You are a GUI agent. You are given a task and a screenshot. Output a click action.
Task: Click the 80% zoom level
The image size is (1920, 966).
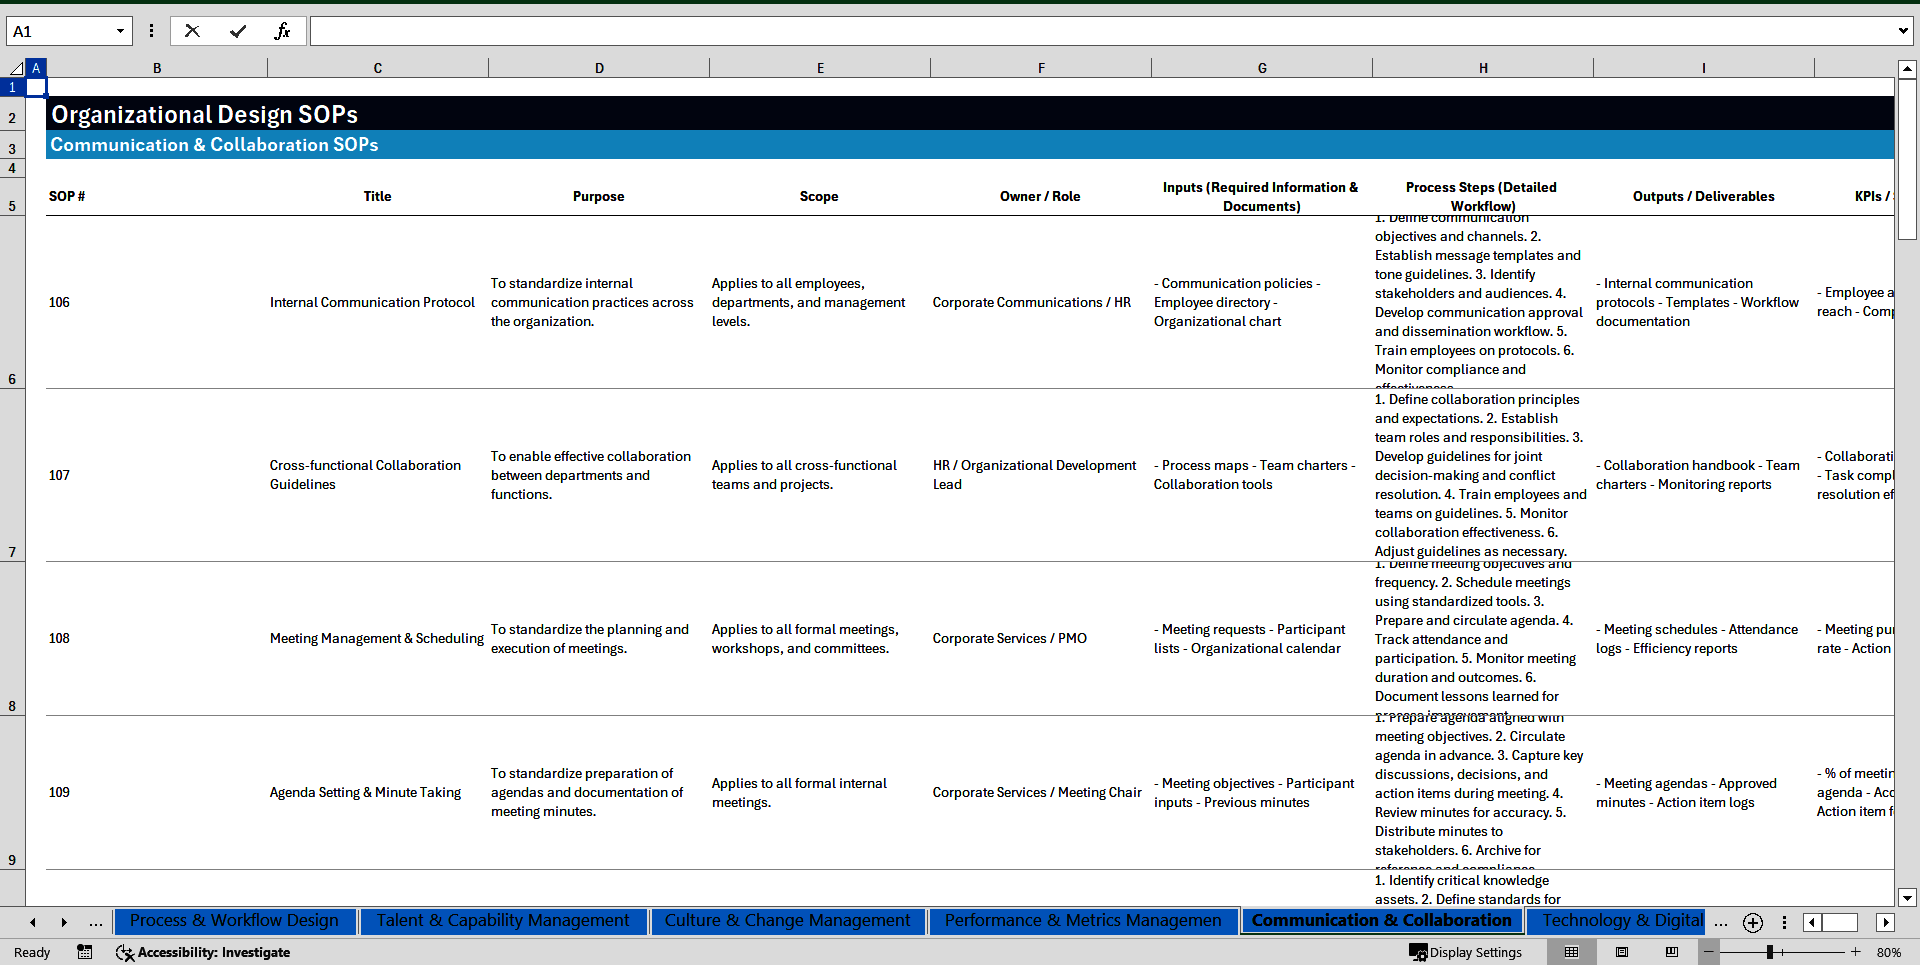click(1888, 952)
